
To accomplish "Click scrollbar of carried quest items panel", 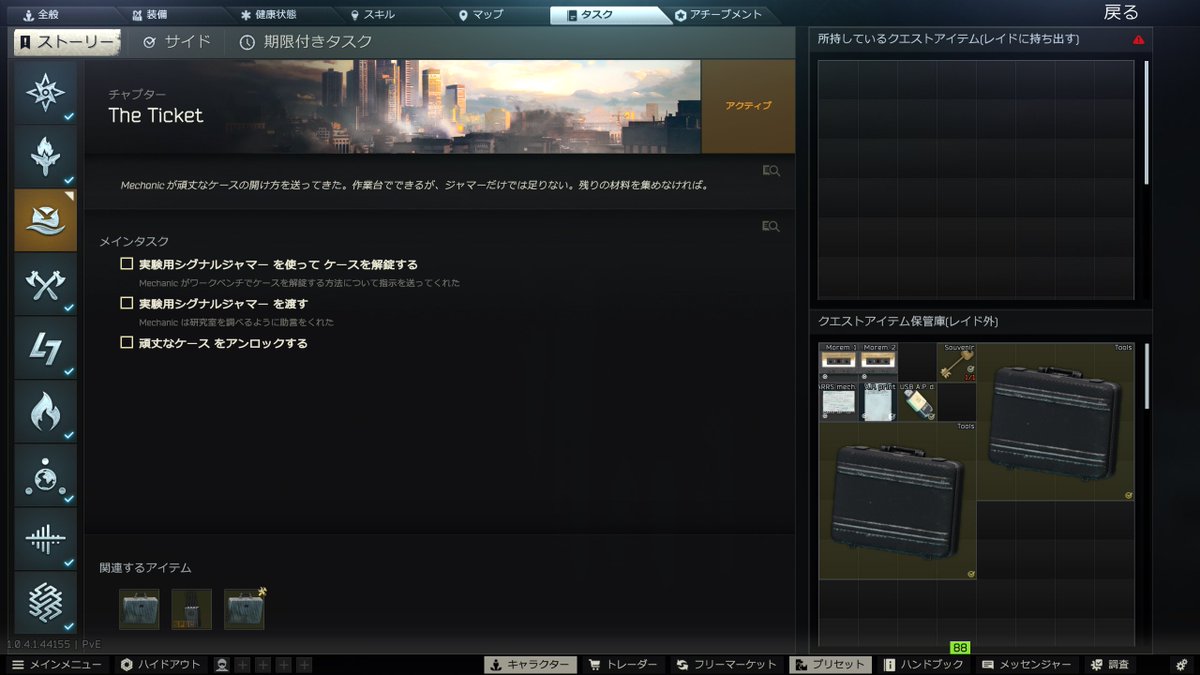I will (x=1146, y=123).
